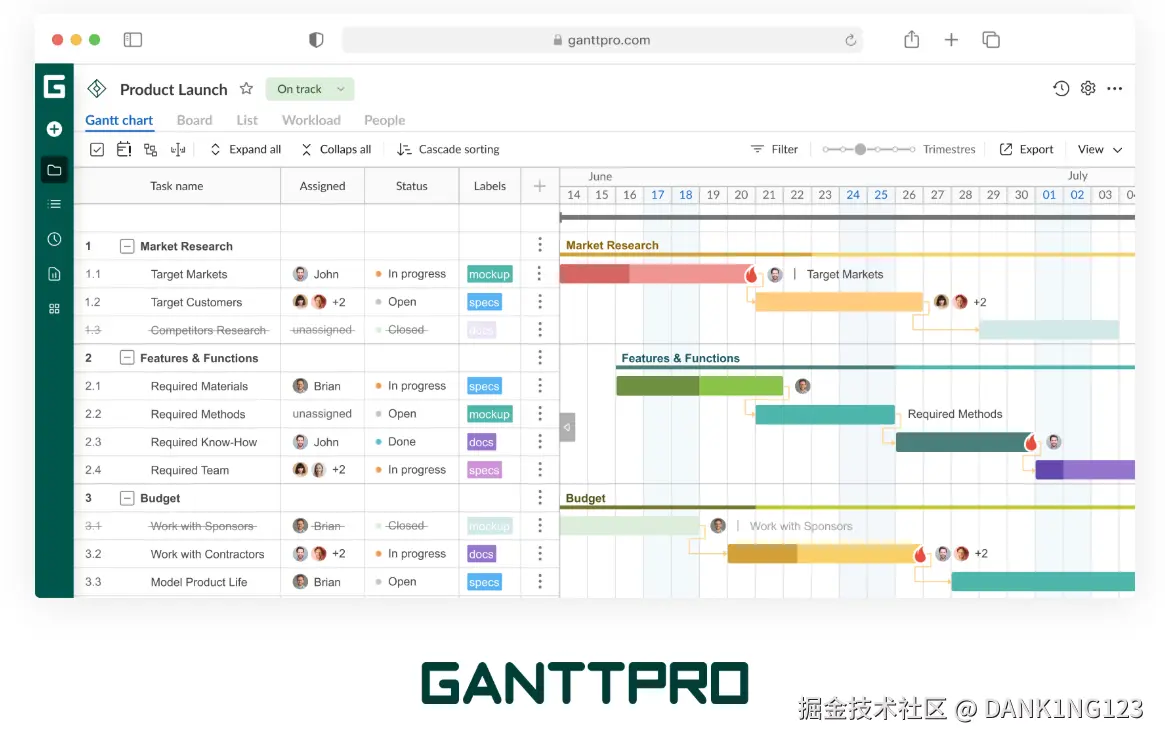Click Target Customers task name
The height and width of the screenshot is (744, 1165).
tap(196, 303)
